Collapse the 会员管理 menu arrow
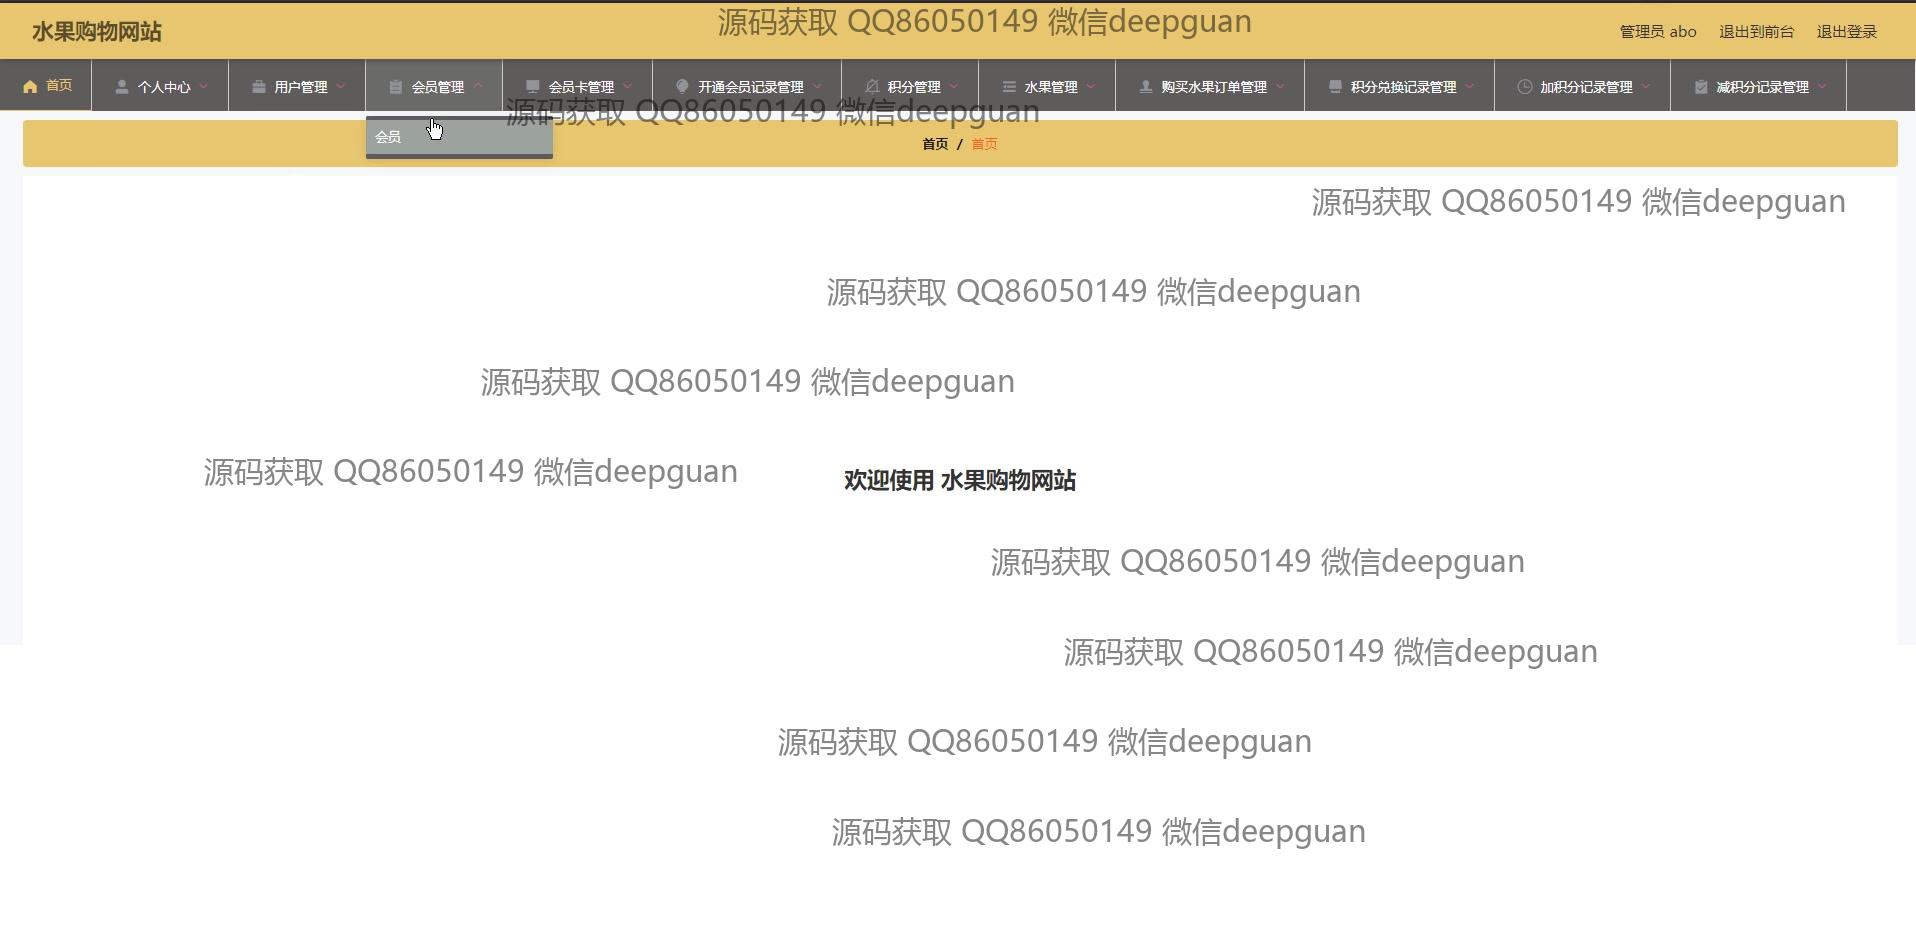 [478, 87]
